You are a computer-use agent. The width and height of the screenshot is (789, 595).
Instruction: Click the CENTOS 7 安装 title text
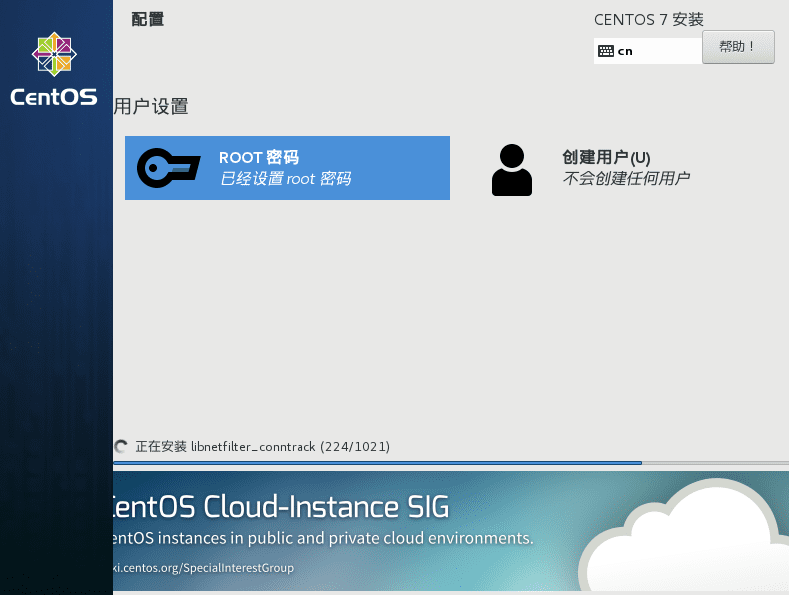pyautogui.click(x=648, y=20)
